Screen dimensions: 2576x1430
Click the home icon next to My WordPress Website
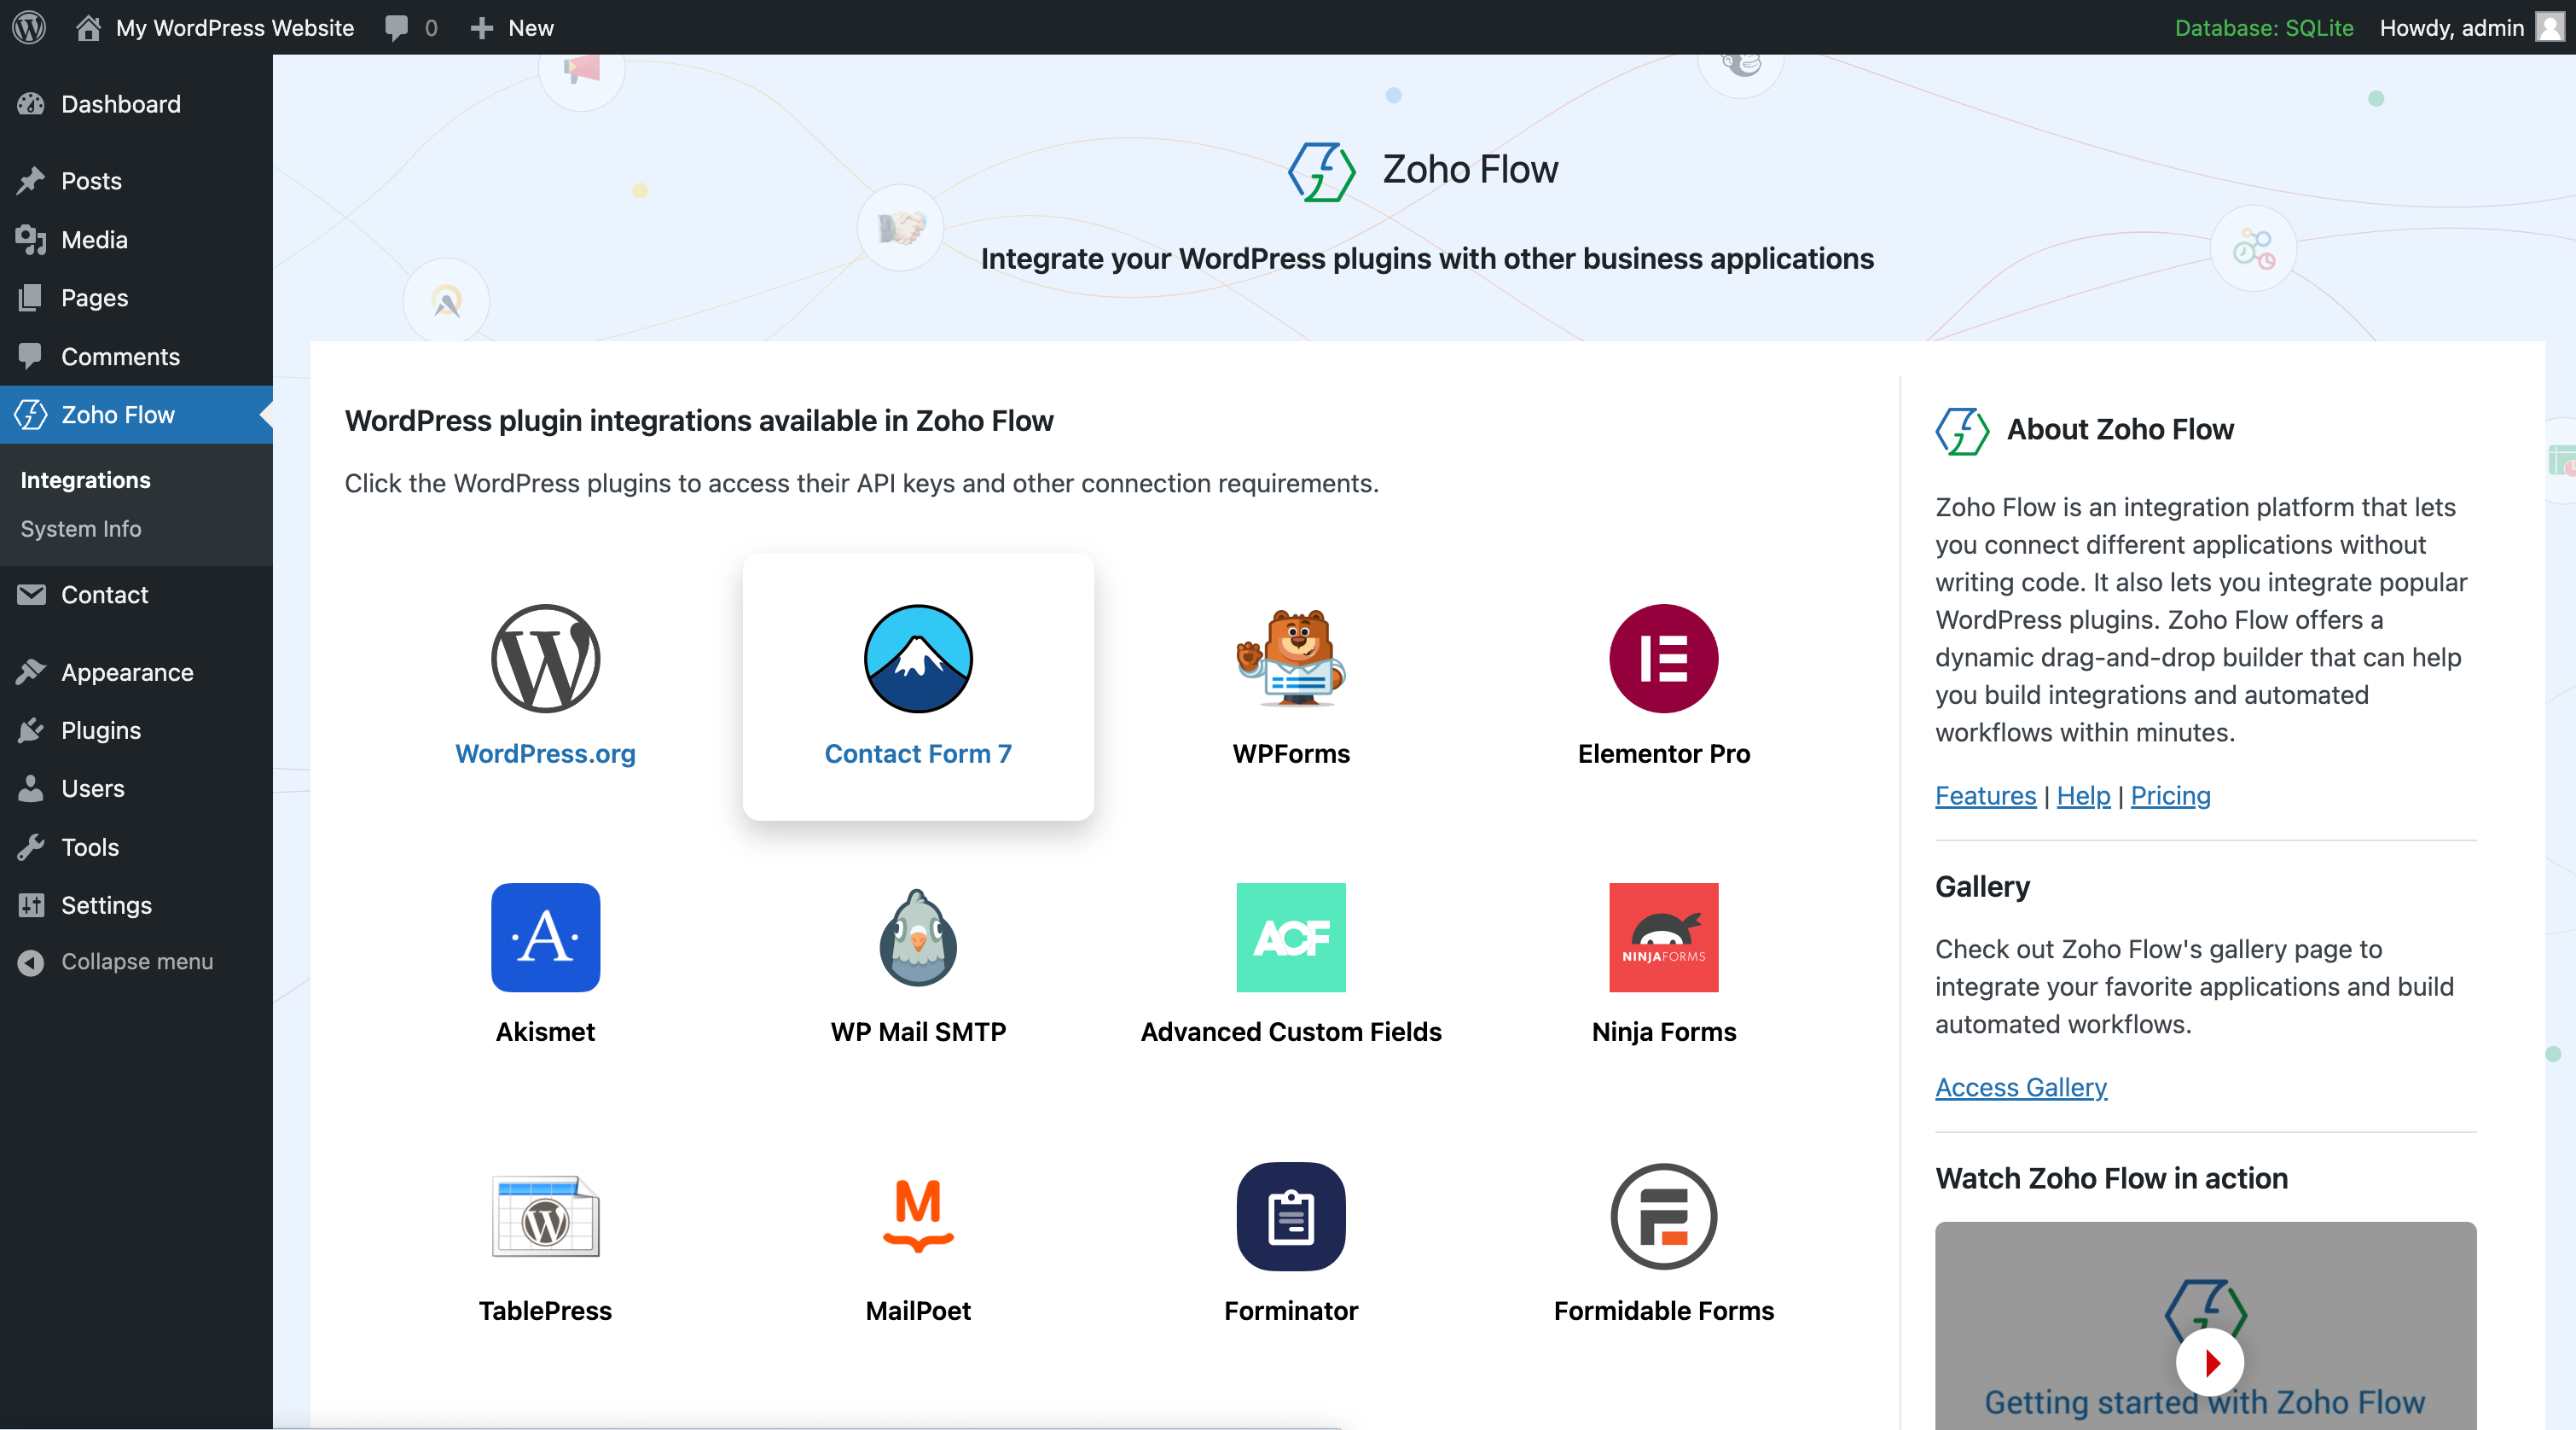pyautogui.click(x=88, y=27)
